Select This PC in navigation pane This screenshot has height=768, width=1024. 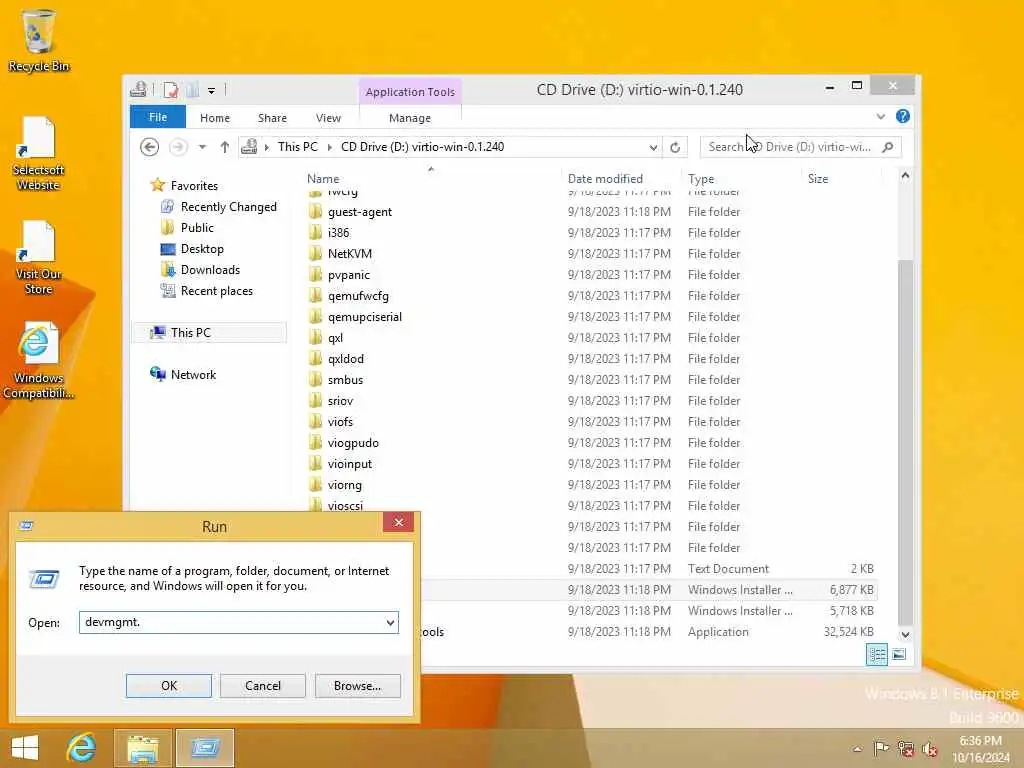[x=210, y=332]
